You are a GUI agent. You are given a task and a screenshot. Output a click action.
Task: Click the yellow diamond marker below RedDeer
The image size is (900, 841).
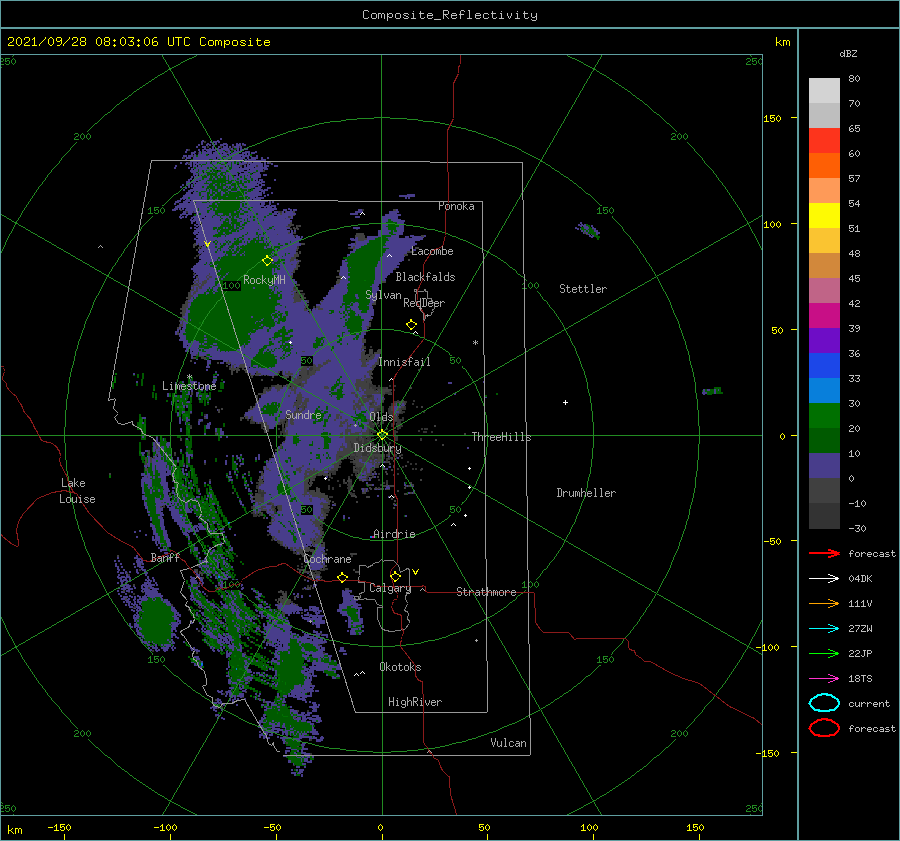(411, 324)
